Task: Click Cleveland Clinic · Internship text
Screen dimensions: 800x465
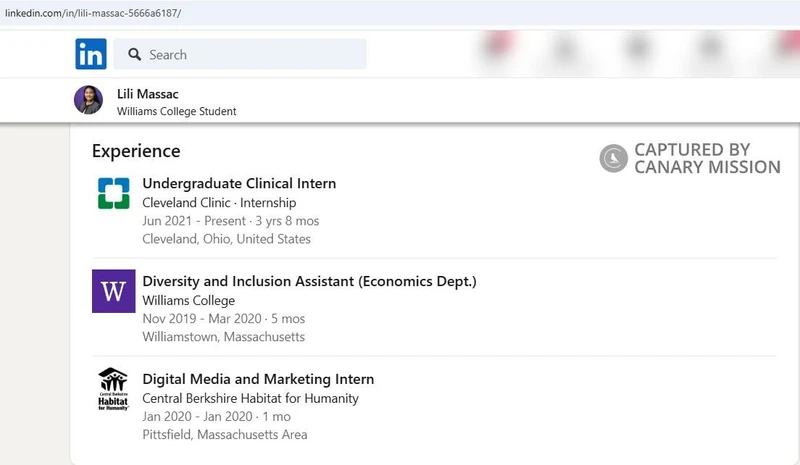Action: [x=219, y=203]
